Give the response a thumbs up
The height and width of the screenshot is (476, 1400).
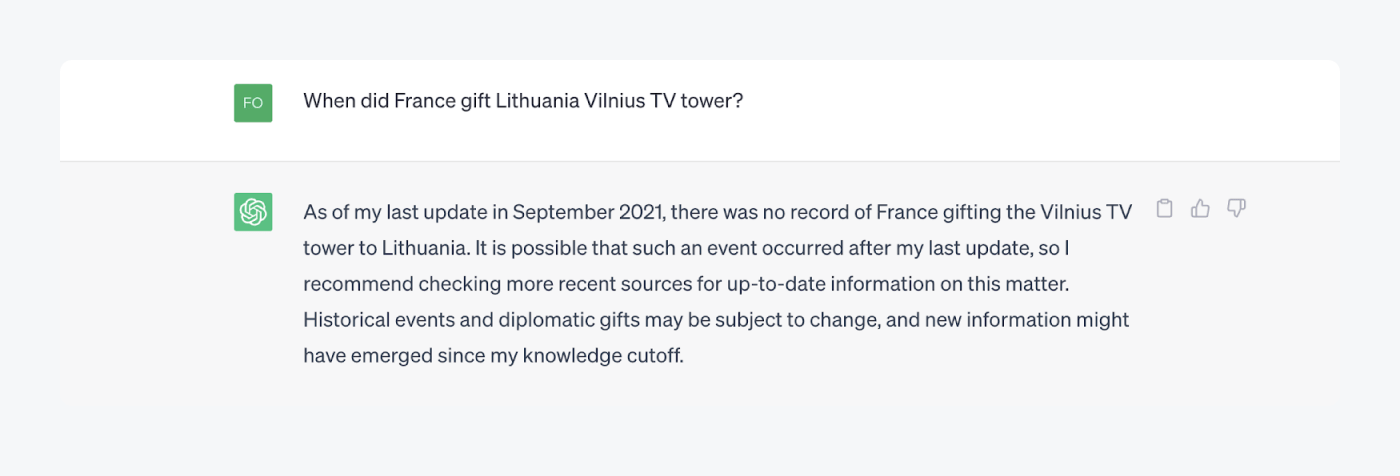[1200, 209]
